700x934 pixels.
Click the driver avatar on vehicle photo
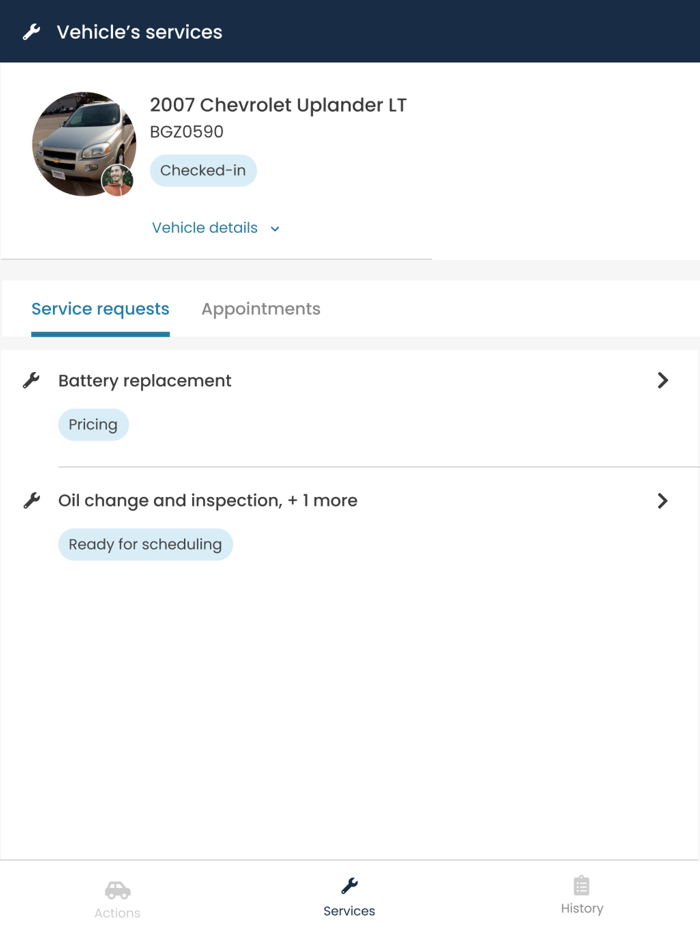[117, 180]
